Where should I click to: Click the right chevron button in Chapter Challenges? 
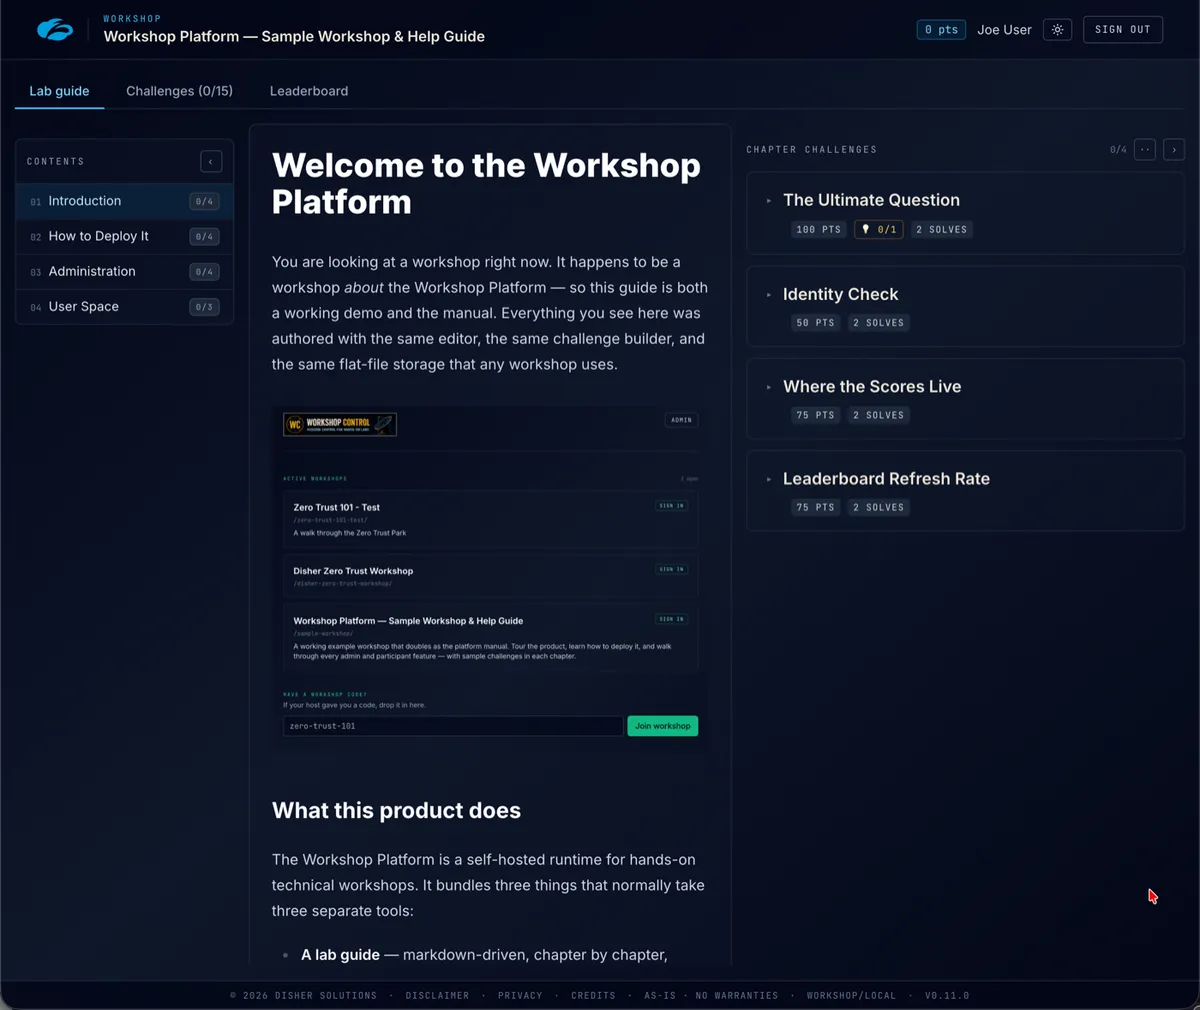click(1174, 150)
